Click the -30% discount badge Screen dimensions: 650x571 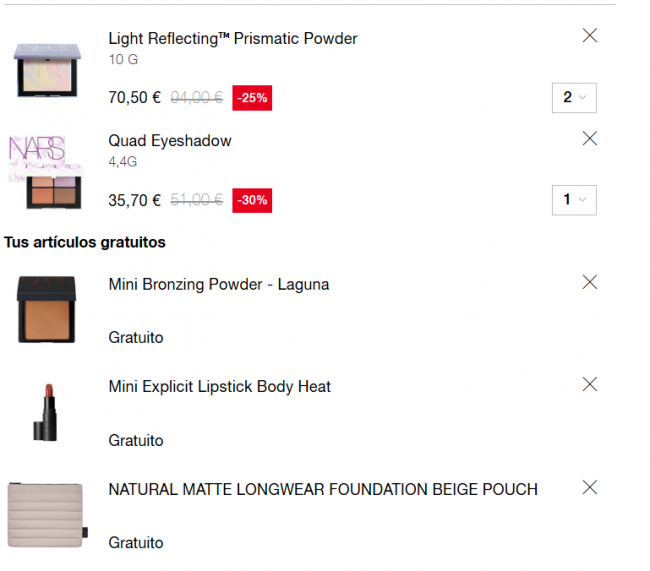coord(252,200)
